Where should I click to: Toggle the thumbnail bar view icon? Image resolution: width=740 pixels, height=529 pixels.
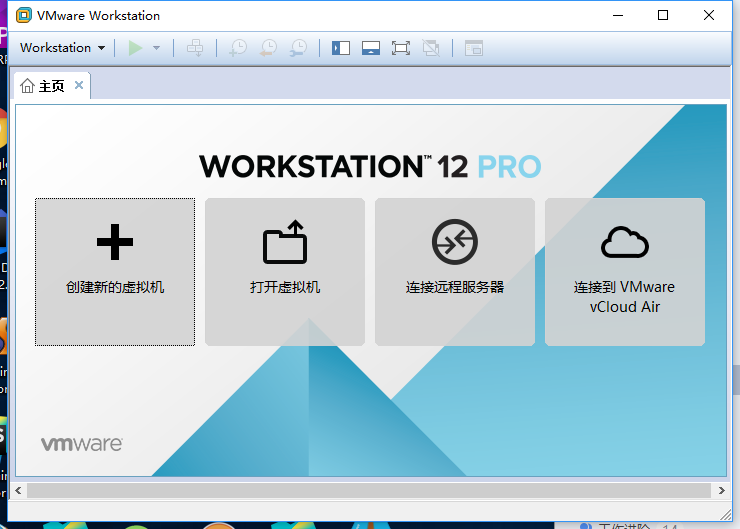point(371,48)
